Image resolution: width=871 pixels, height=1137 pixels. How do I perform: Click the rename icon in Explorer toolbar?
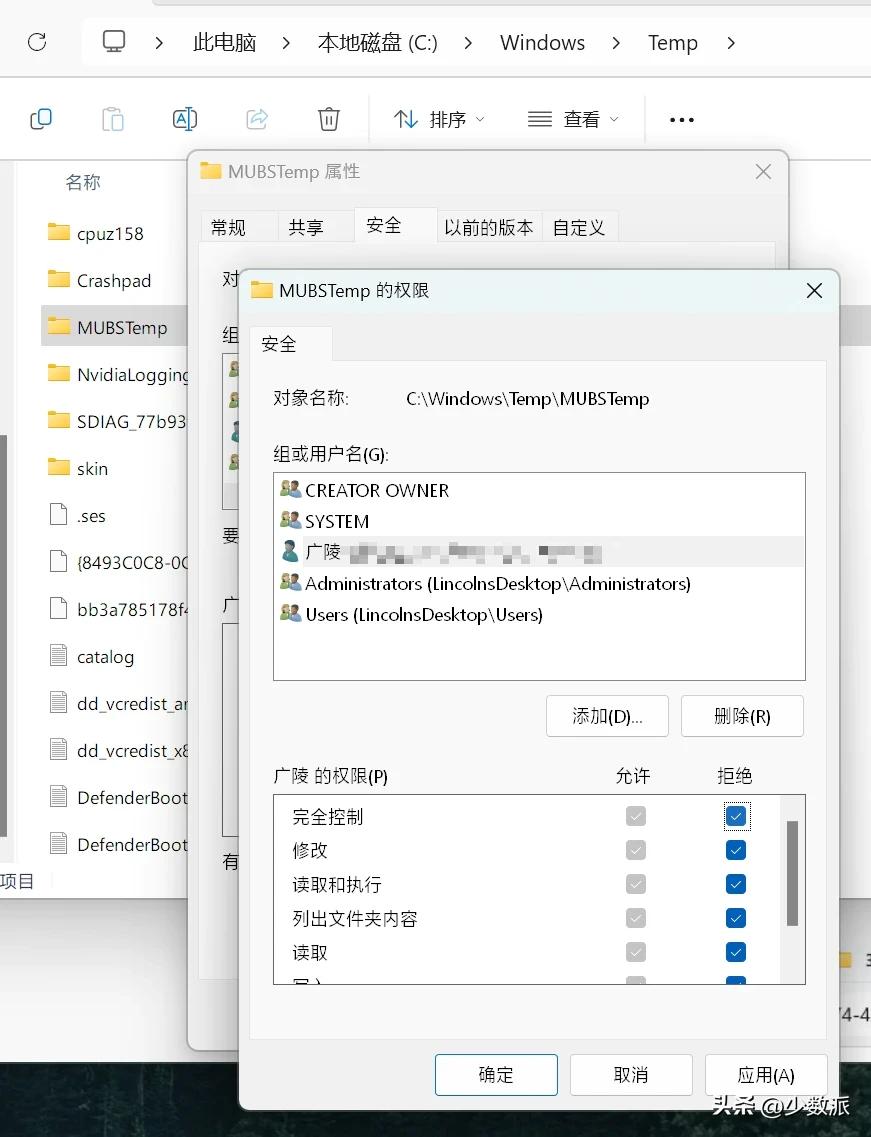184,118
